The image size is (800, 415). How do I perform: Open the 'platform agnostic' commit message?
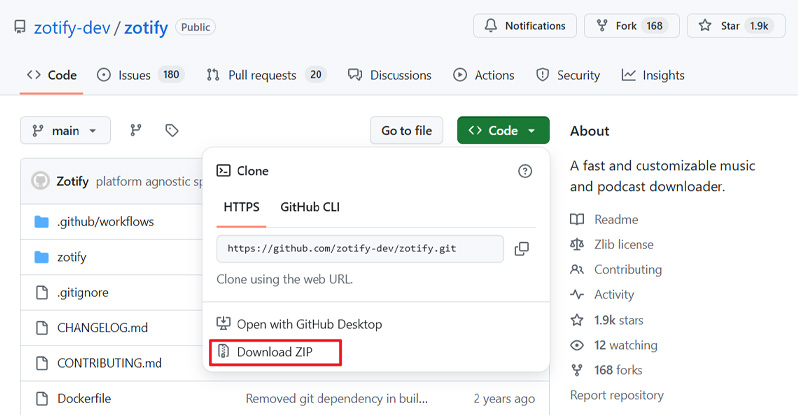(x=149, y=182)
